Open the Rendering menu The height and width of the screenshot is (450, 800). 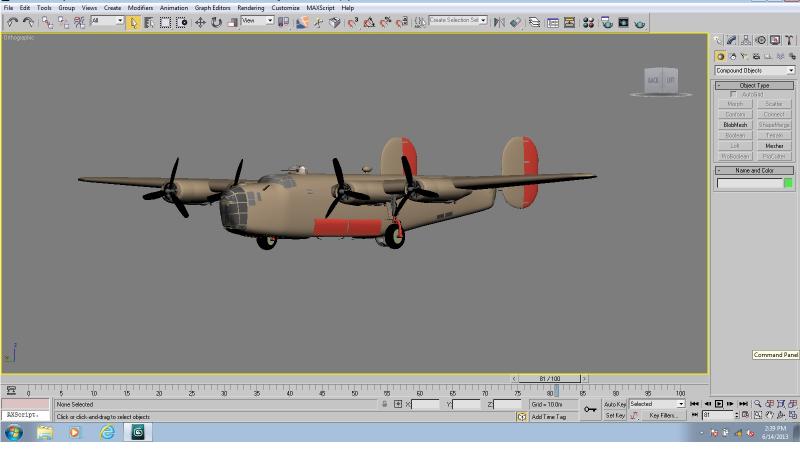(251, 8)
